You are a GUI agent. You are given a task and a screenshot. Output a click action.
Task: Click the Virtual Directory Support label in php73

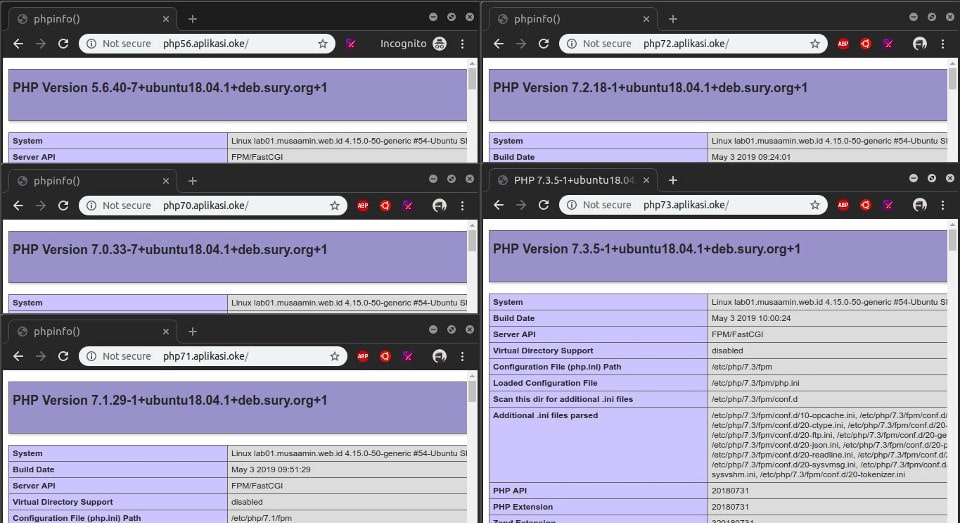543,350
